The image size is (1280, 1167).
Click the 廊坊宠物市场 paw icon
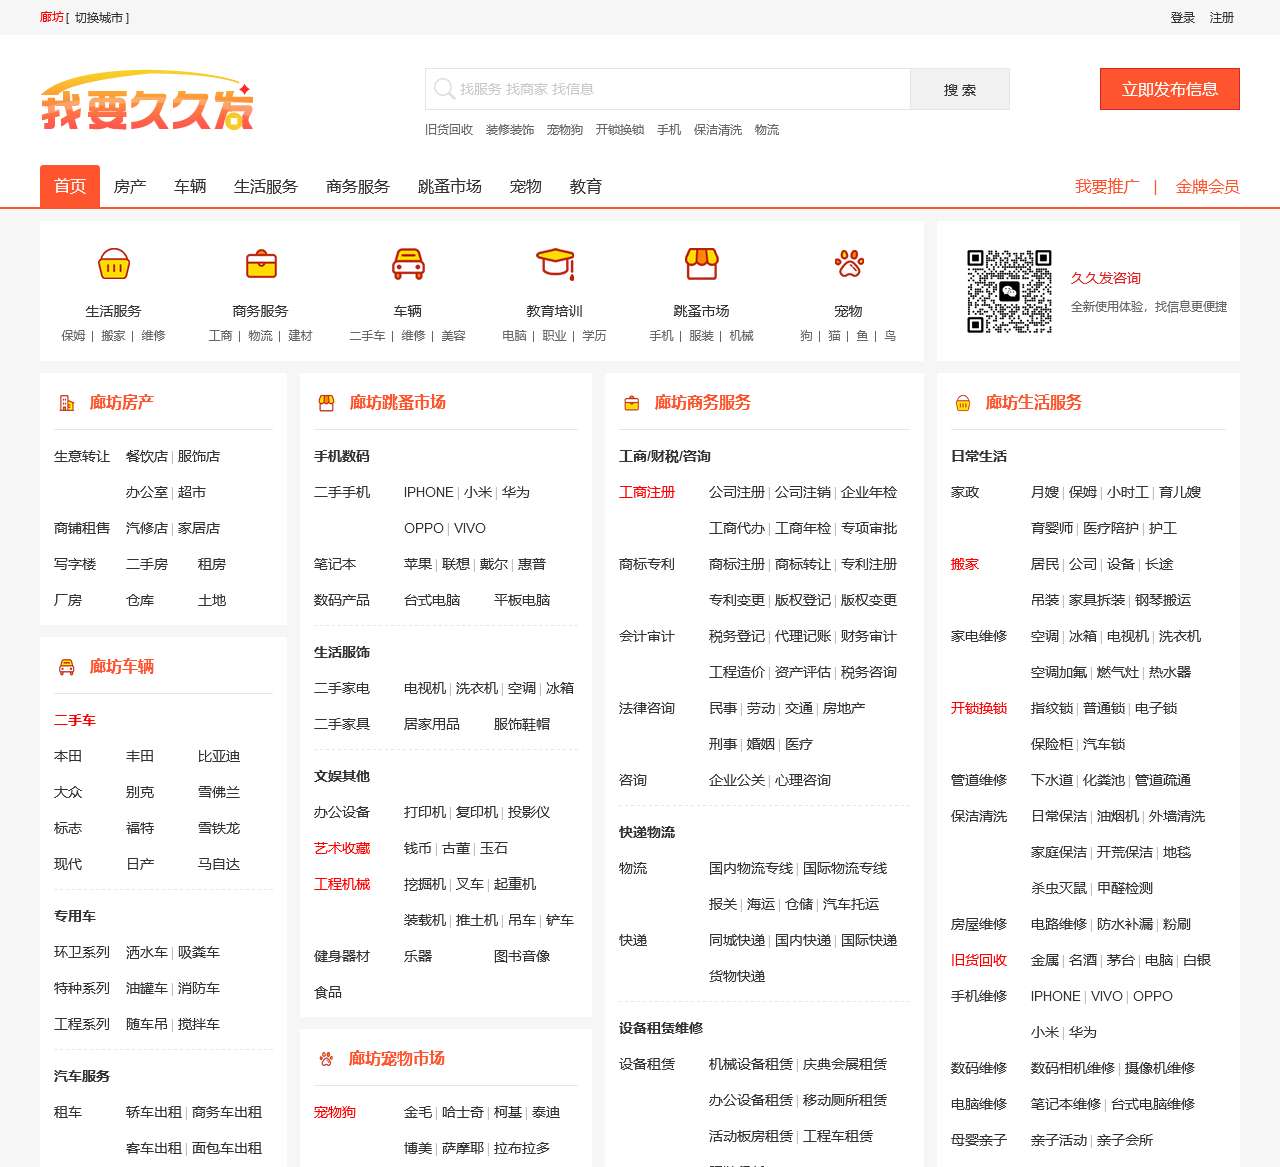pyautogui.click(x=326, y=1059)
